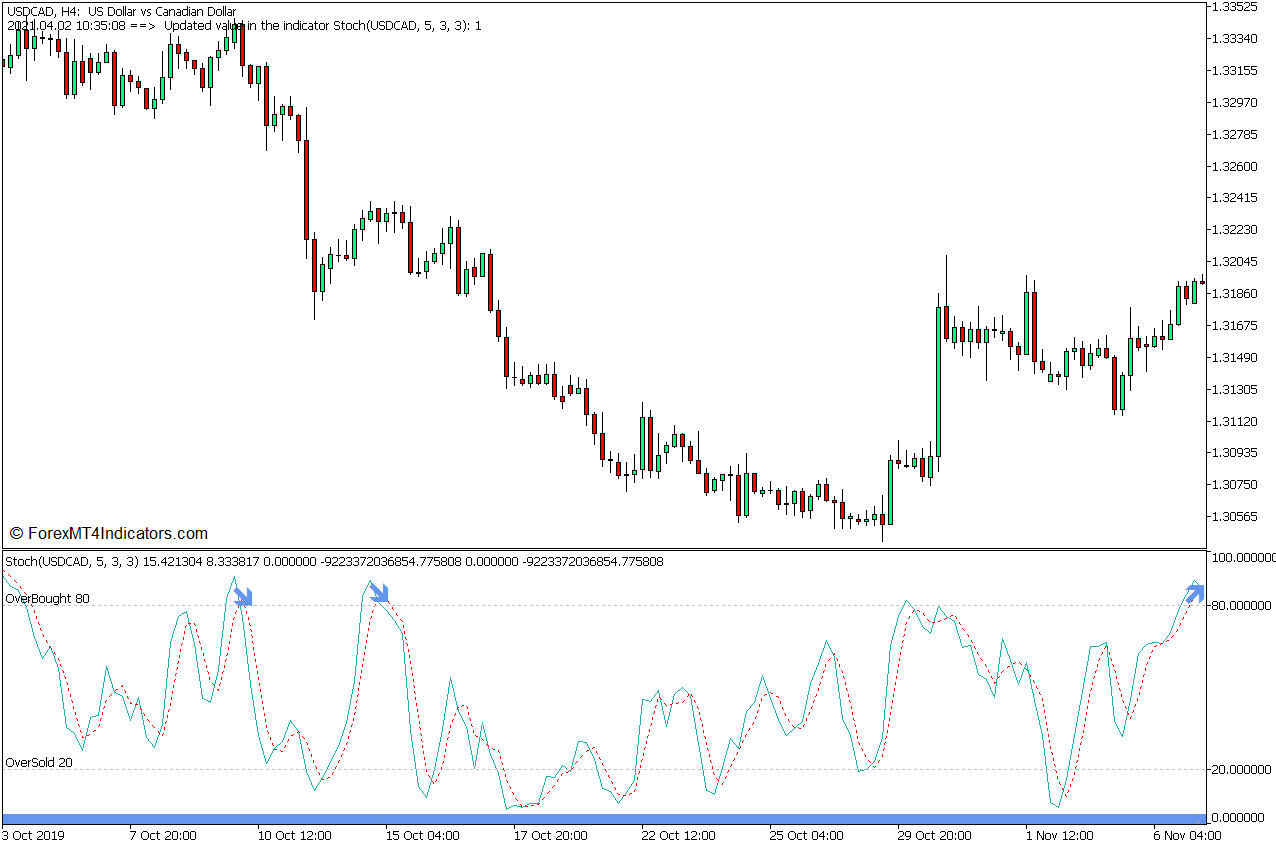1276x848 pixels.
Task: Click the 6 Nov 04:00 time axis label
Action: (x=1187, y=835)
